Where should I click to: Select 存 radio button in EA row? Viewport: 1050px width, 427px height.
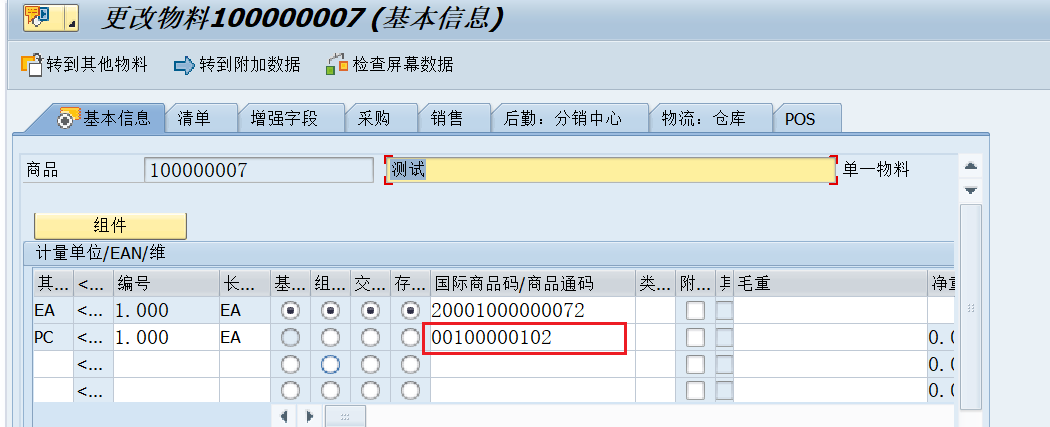tap(410, 311)
